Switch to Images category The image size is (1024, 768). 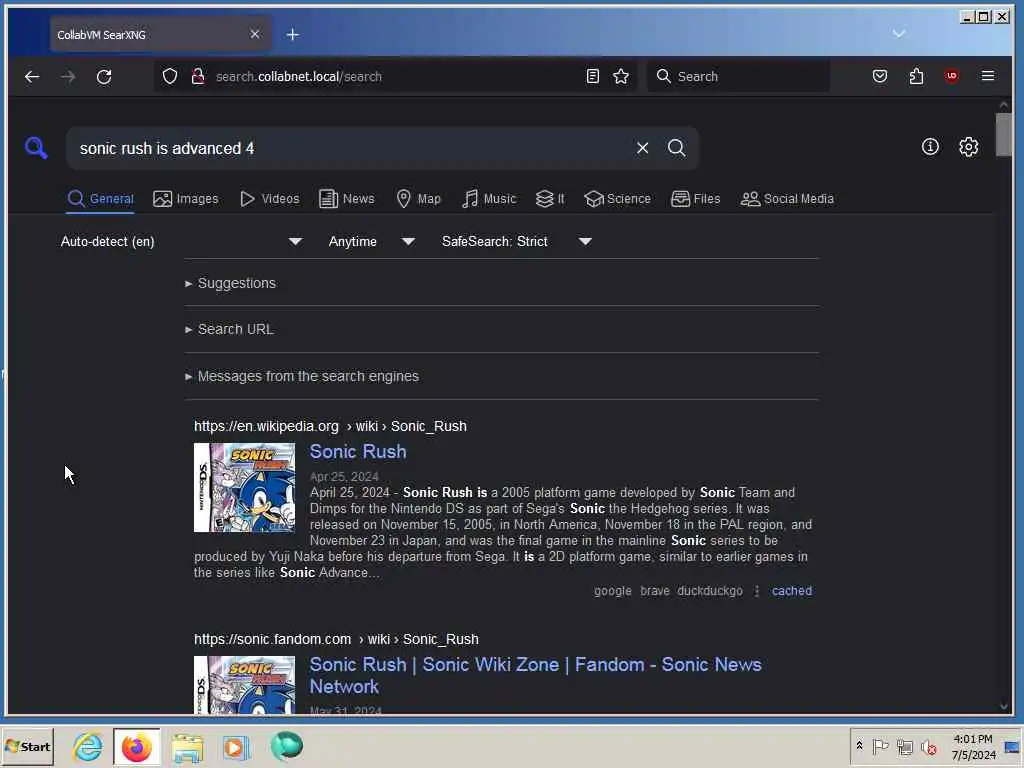pos(185,199)
